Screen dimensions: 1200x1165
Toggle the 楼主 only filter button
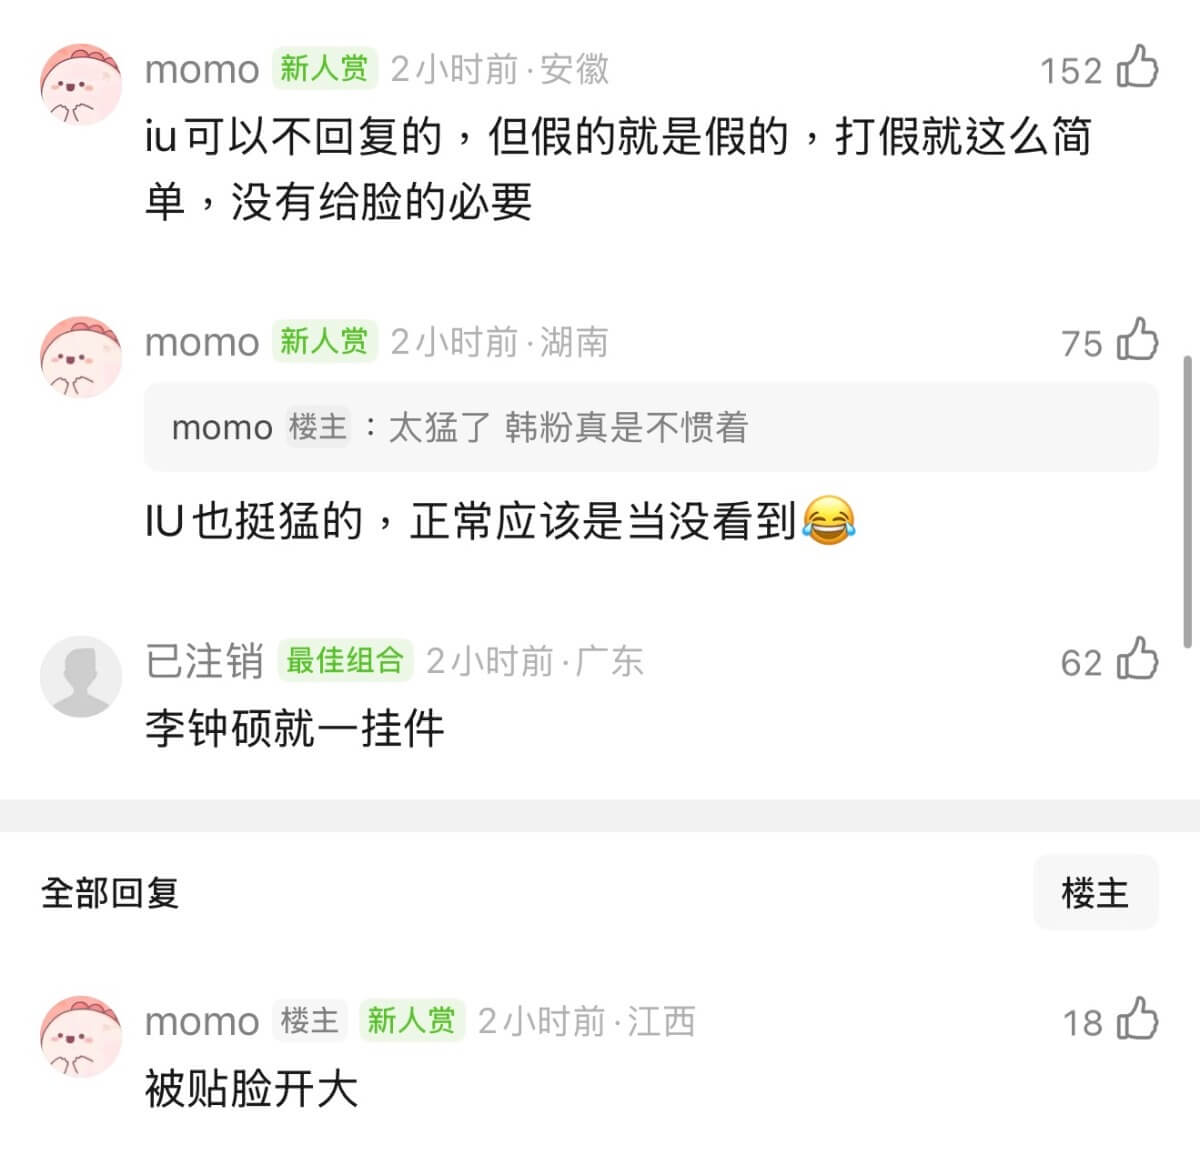(x=1095, y=892)
